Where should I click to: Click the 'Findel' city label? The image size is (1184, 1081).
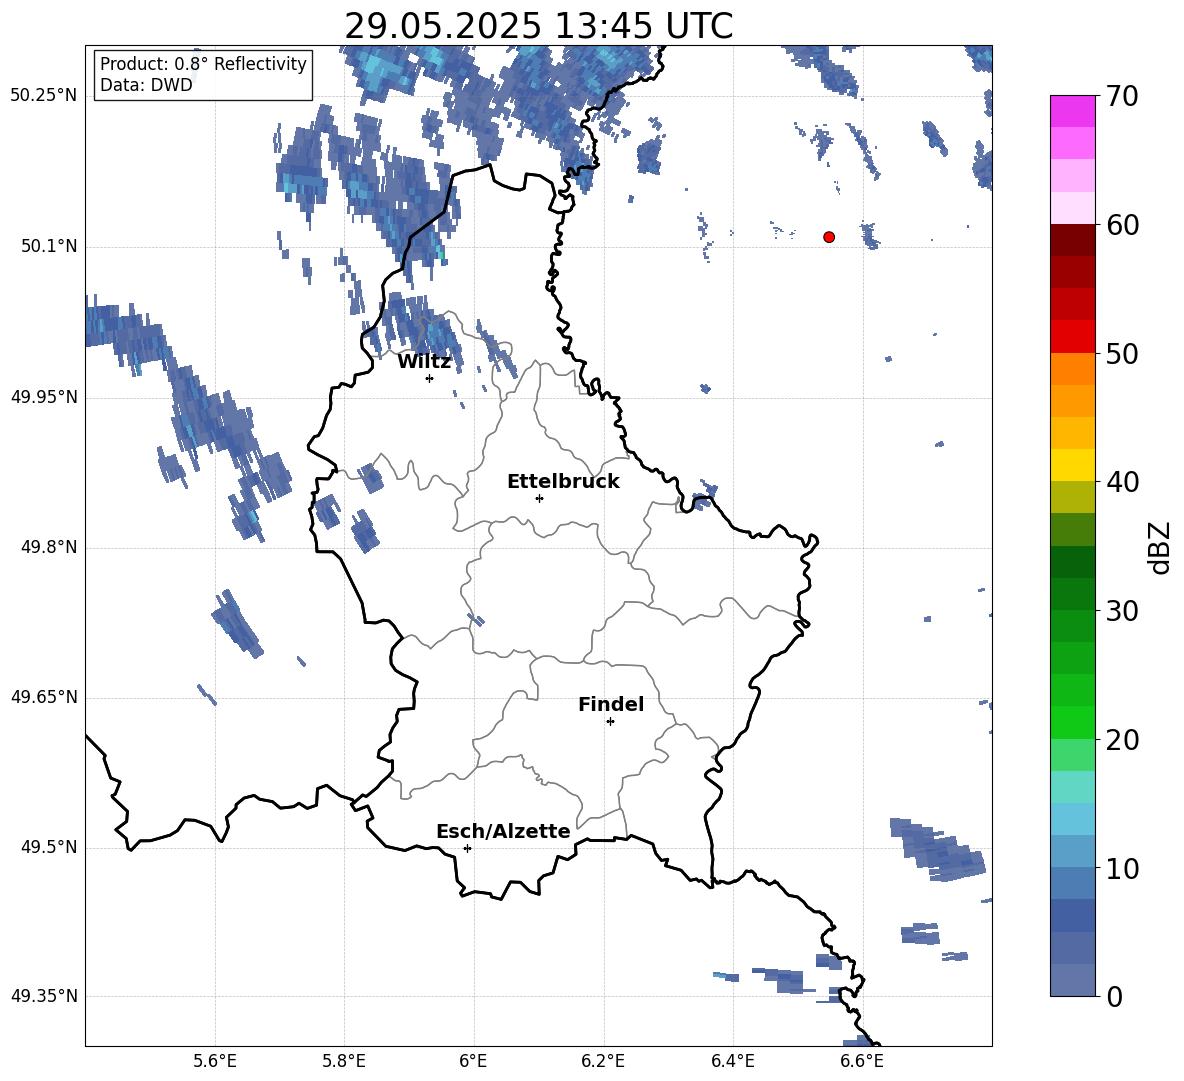point(611,704)
